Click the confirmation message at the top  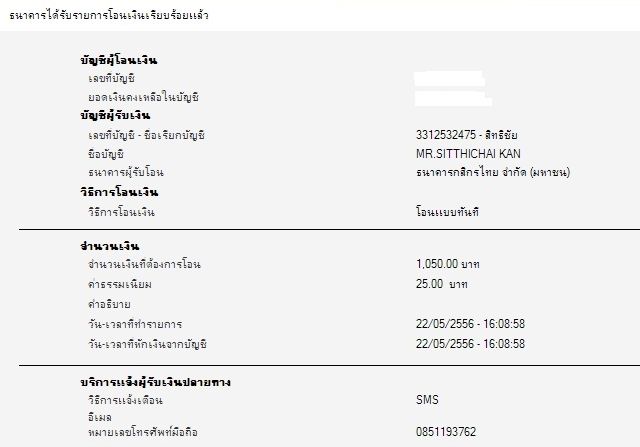pos(109,16)
